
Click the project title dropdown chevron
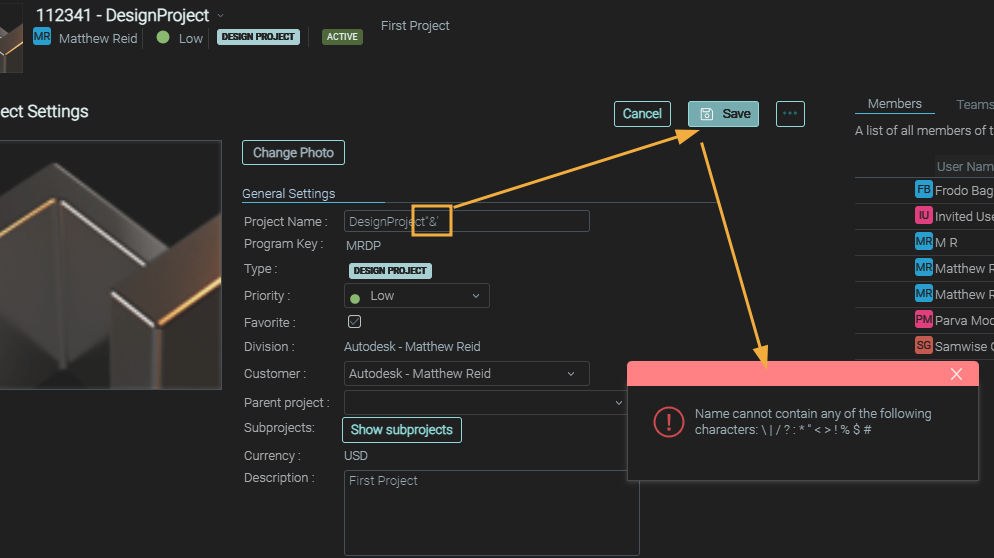point(221,15)
